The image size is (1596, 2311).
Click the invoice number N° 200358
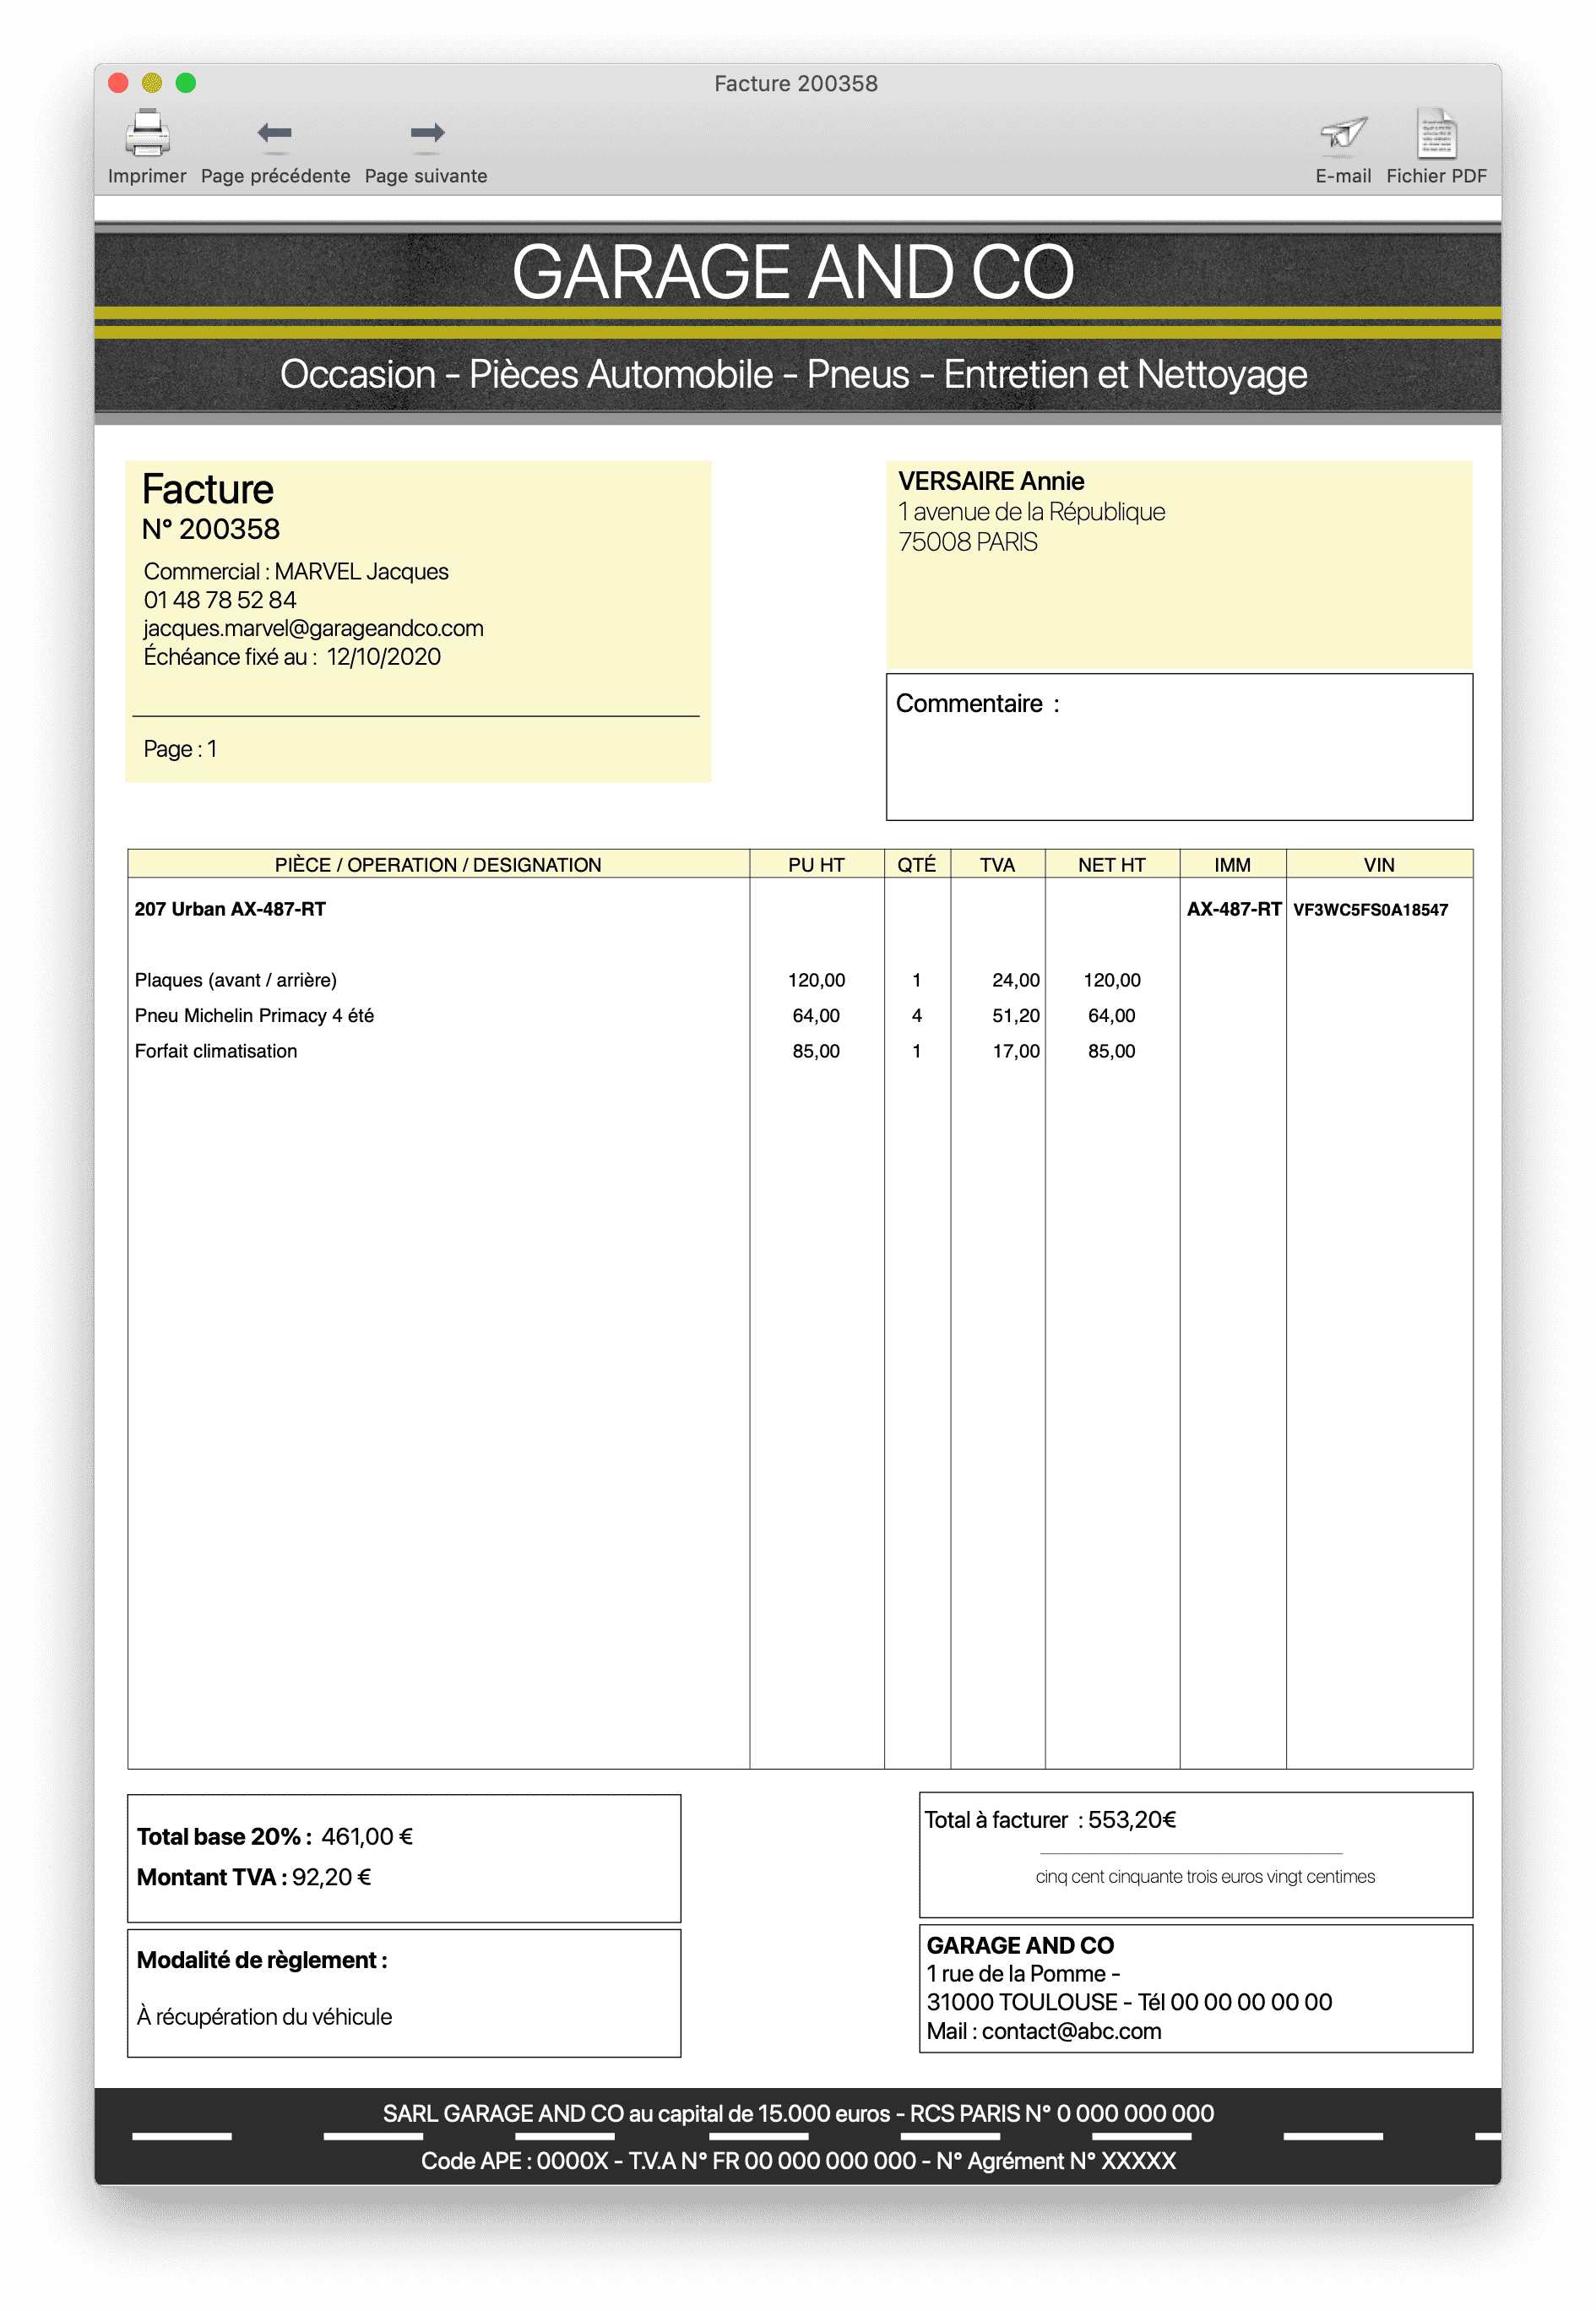point(211,529)
